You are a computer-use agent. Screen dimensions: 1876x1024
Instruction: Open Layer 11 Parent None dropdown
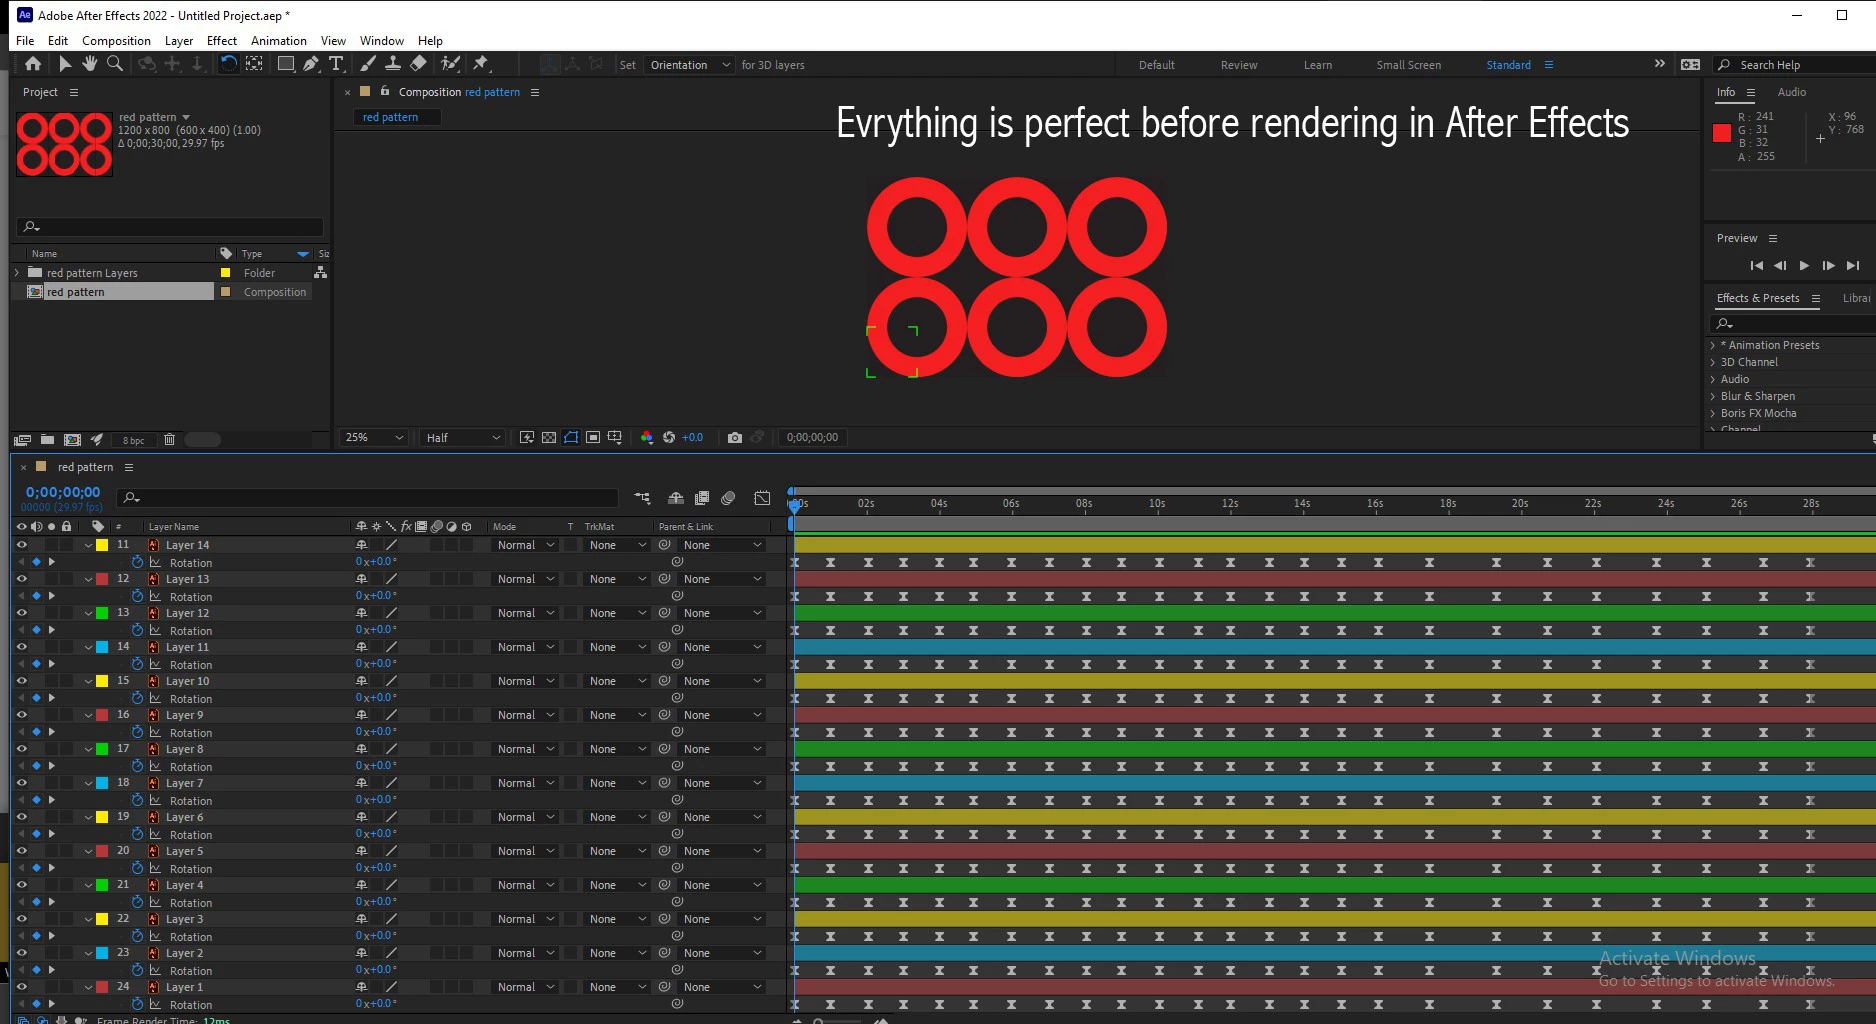click(x=723, y=647)
